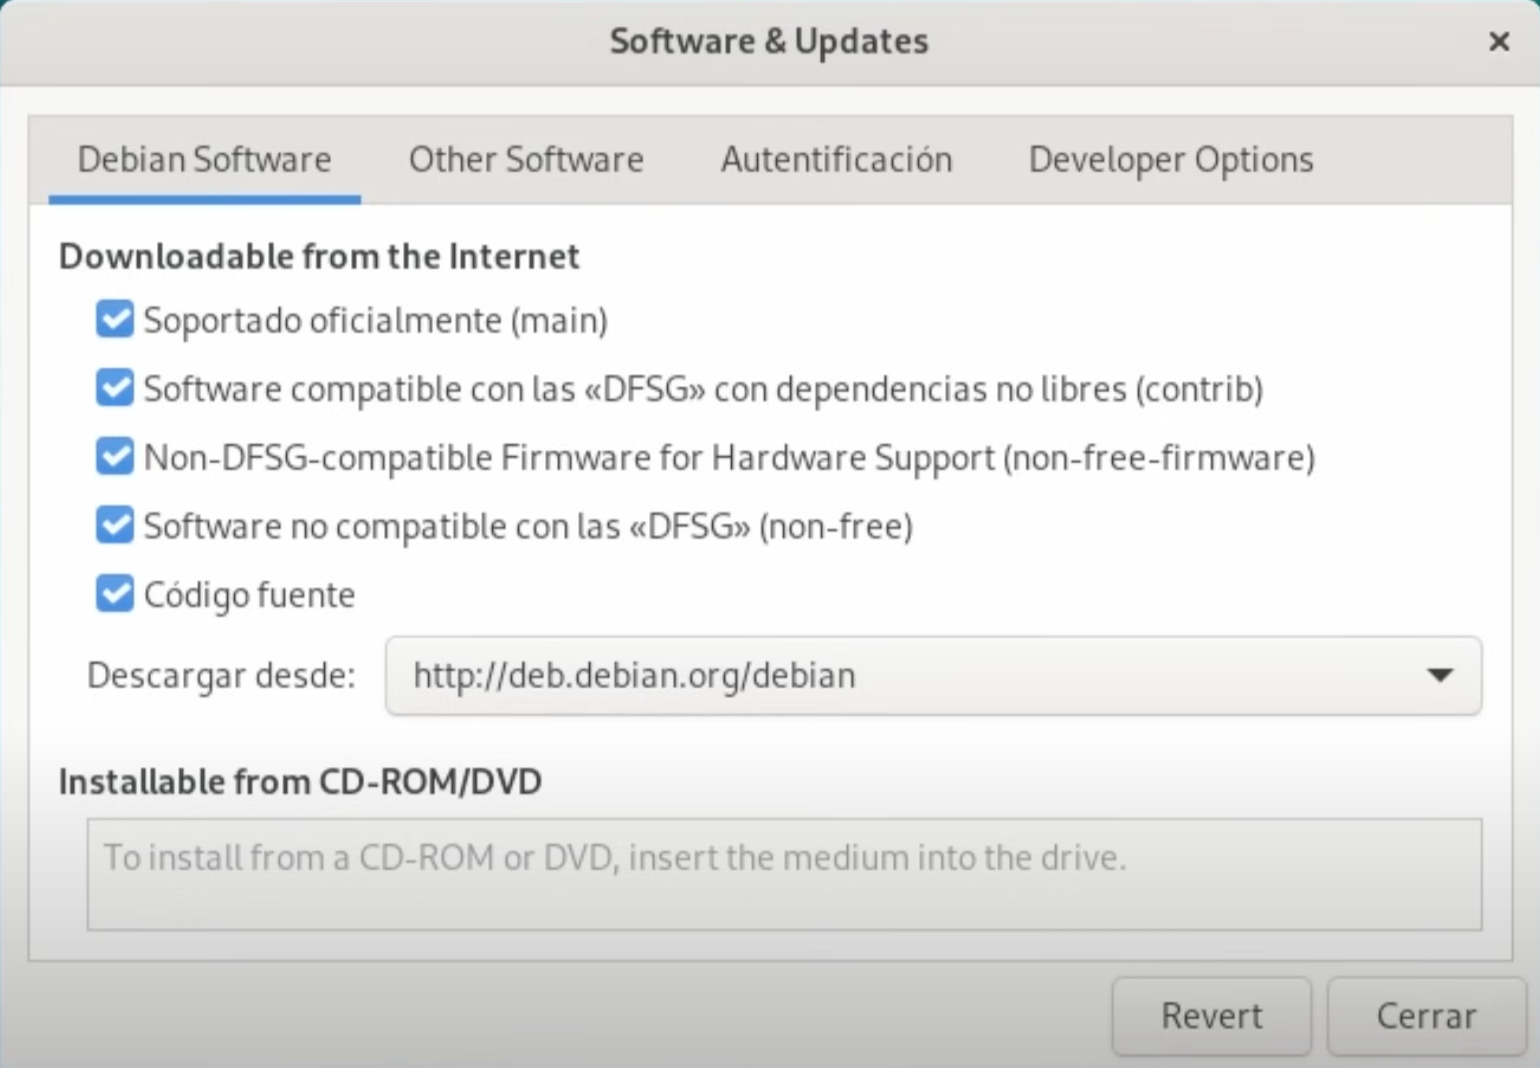
Task: Click the Software & Updates title bar
Action: tap(768, 42)
